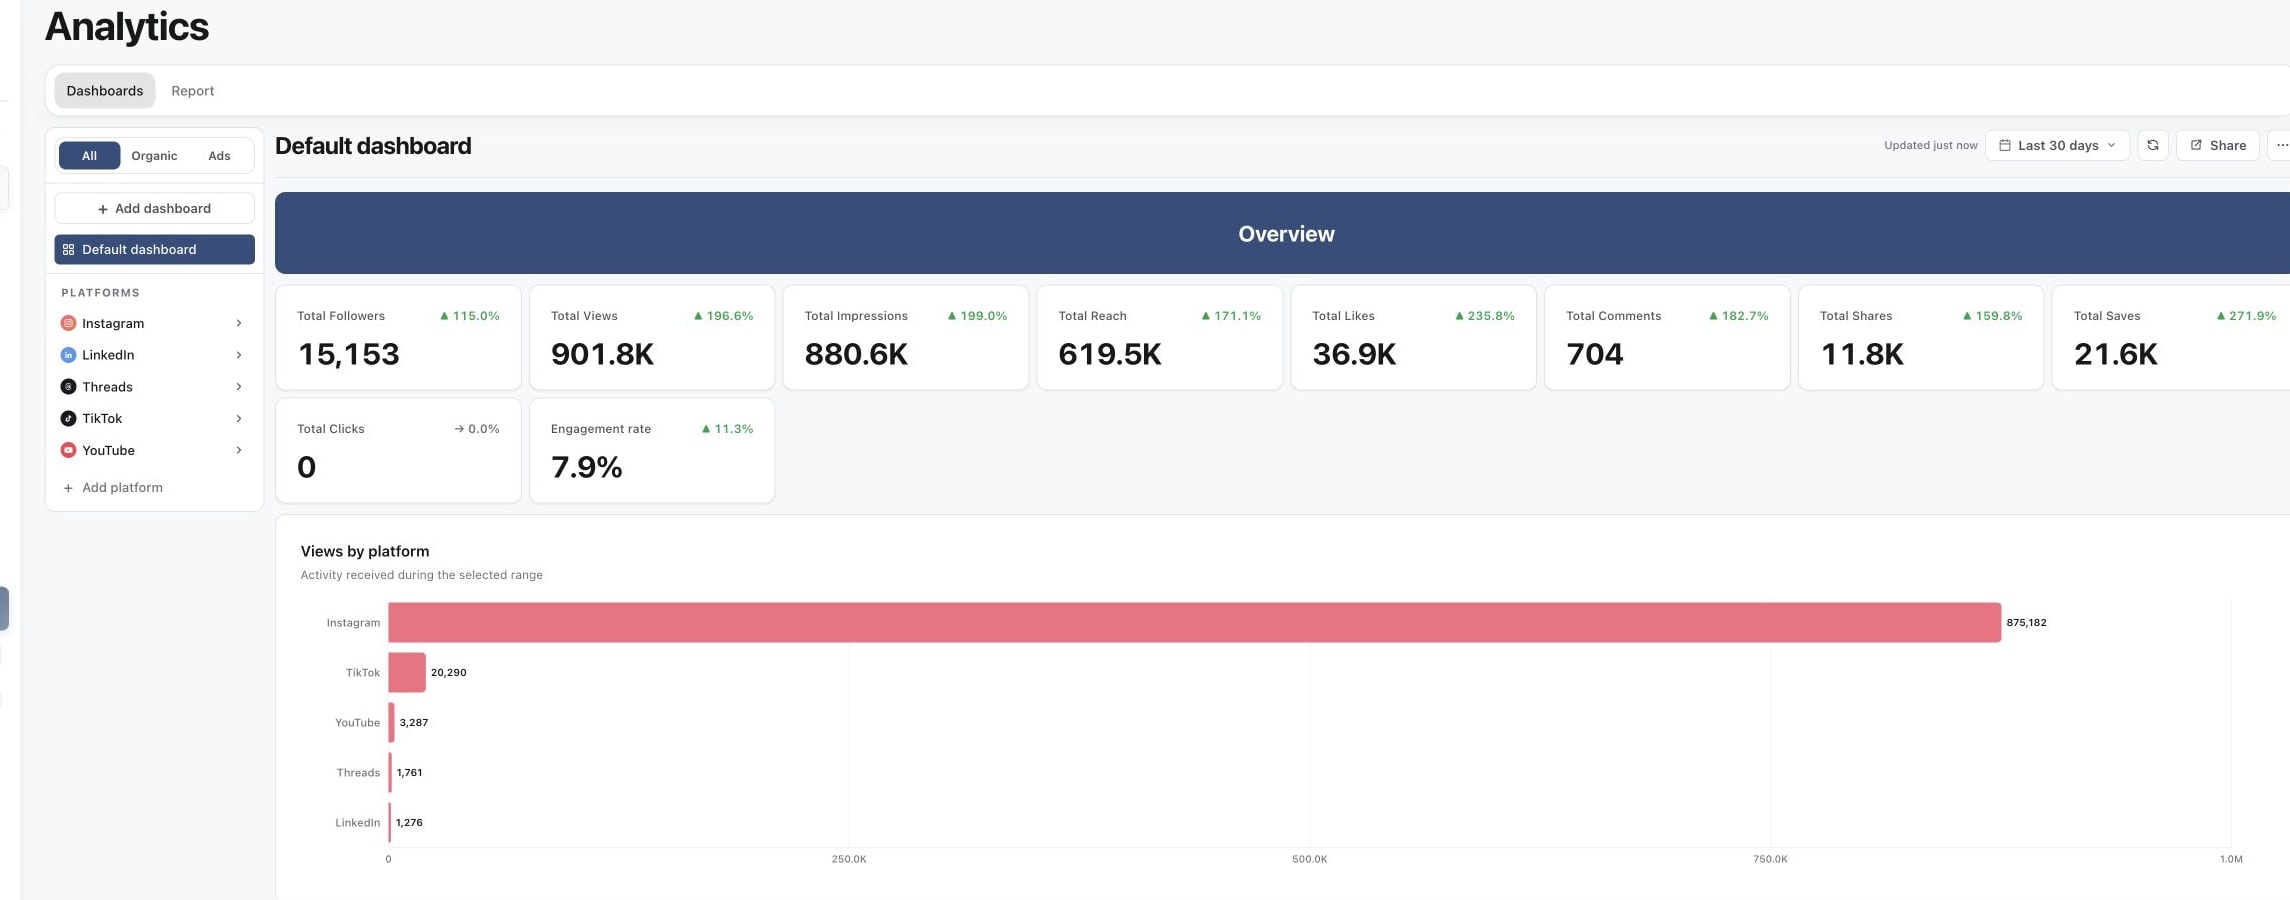Click the TikTok platform icon
This screenshot has height=900, width=2290.
coord(68,418)
